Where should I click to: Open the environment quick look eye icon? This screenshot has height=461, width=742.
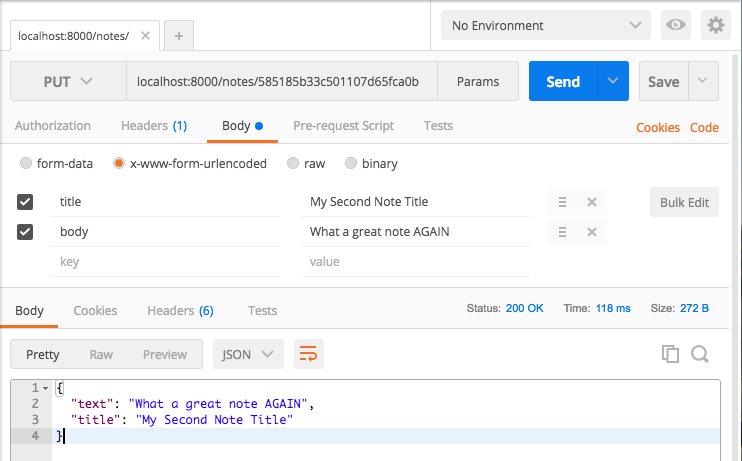[x=675, y=25]
